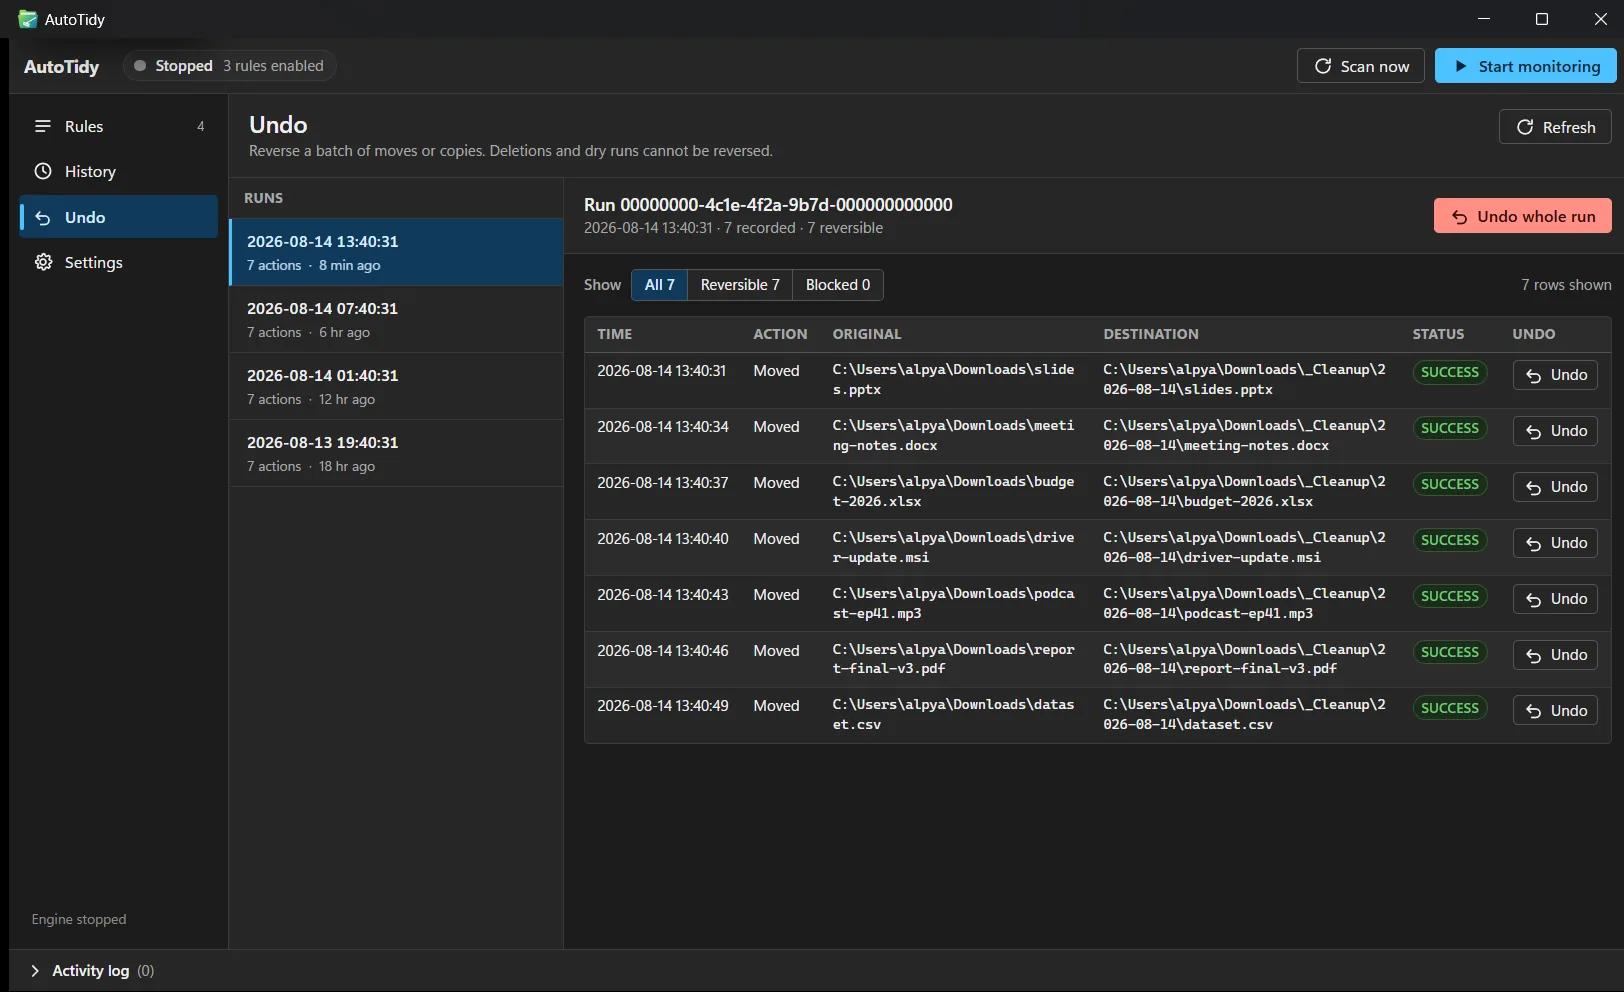
Task: Click the Undo whole run button
Action: pyautogui.click(x=1522, y=216)
